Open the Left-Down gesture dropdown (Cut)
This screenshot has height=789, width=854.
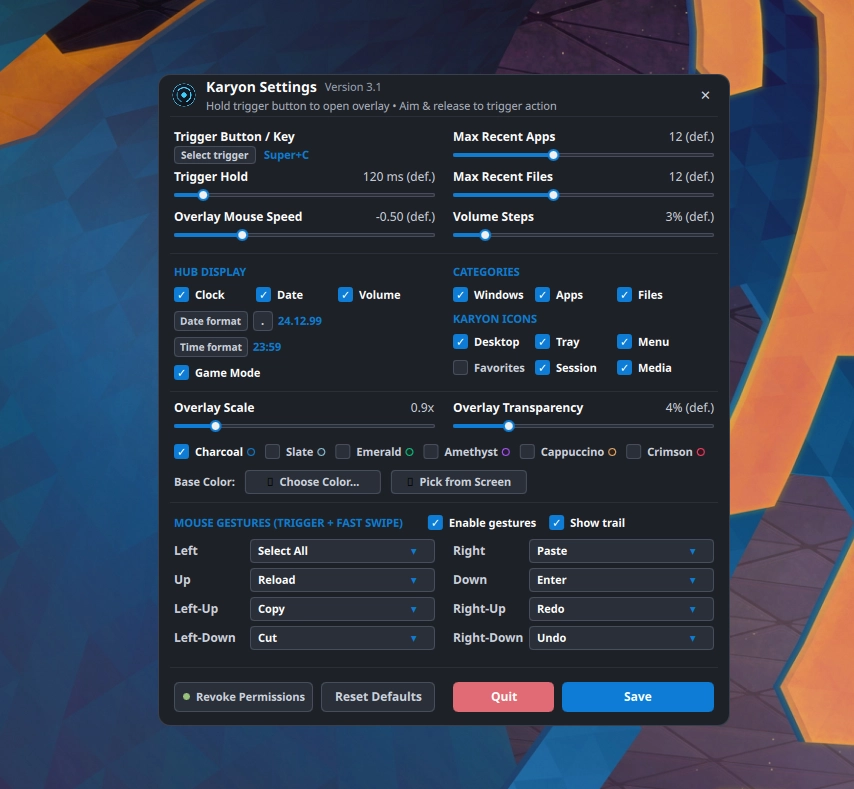[342, 638]
